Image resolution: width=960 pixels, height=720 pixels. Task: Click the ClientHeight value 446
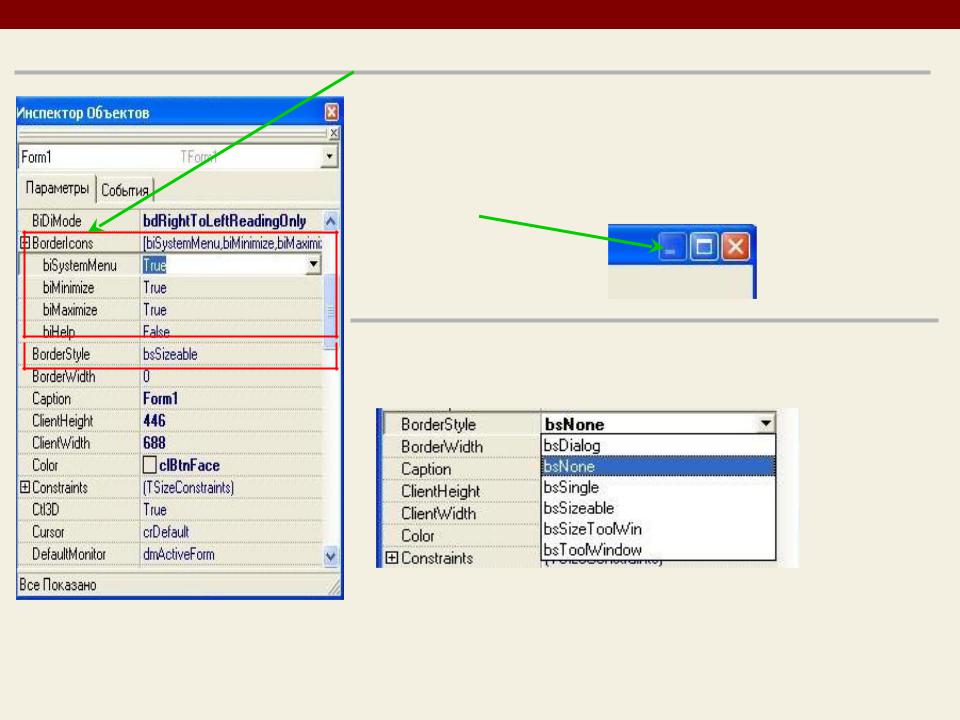[154, 421]
